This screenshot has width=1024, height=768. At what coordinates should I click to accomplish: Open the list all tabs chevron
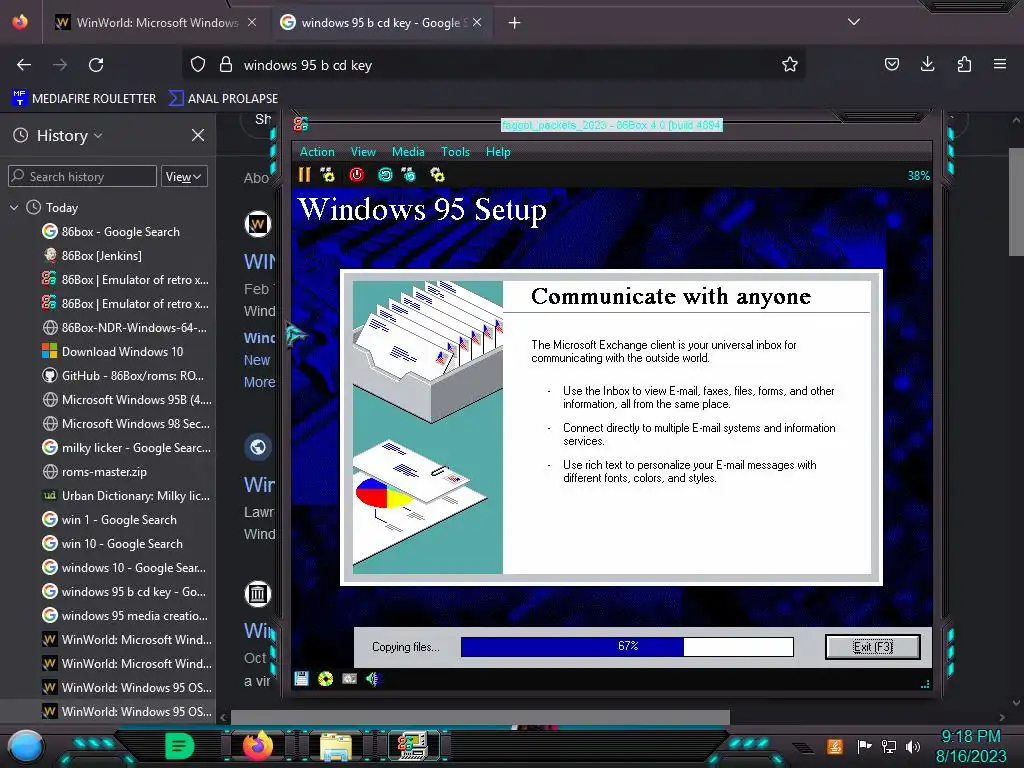pyautogui.click(x=854, y=22)
